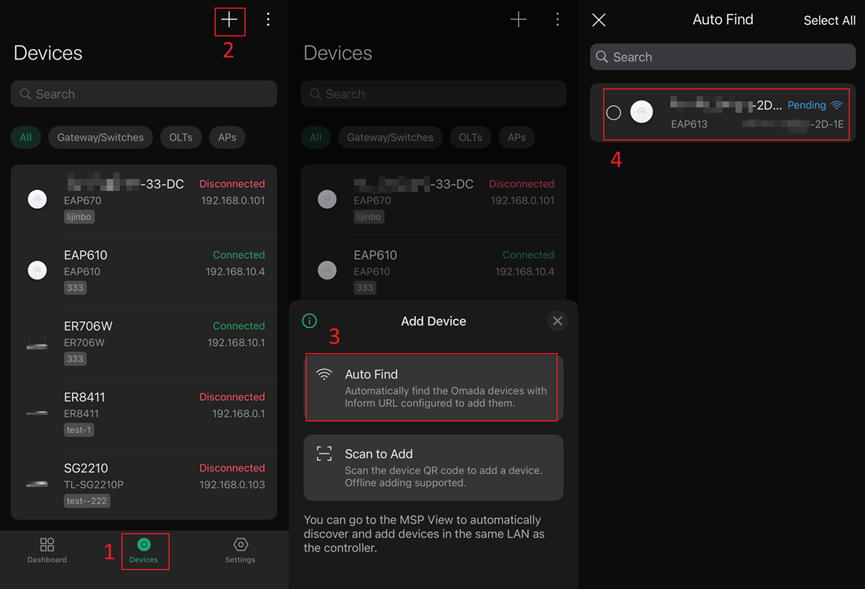Select the radio button for the EAP613 device
Image resolution: width=865 pixels, height=589 pixels.
coord(614,113)
